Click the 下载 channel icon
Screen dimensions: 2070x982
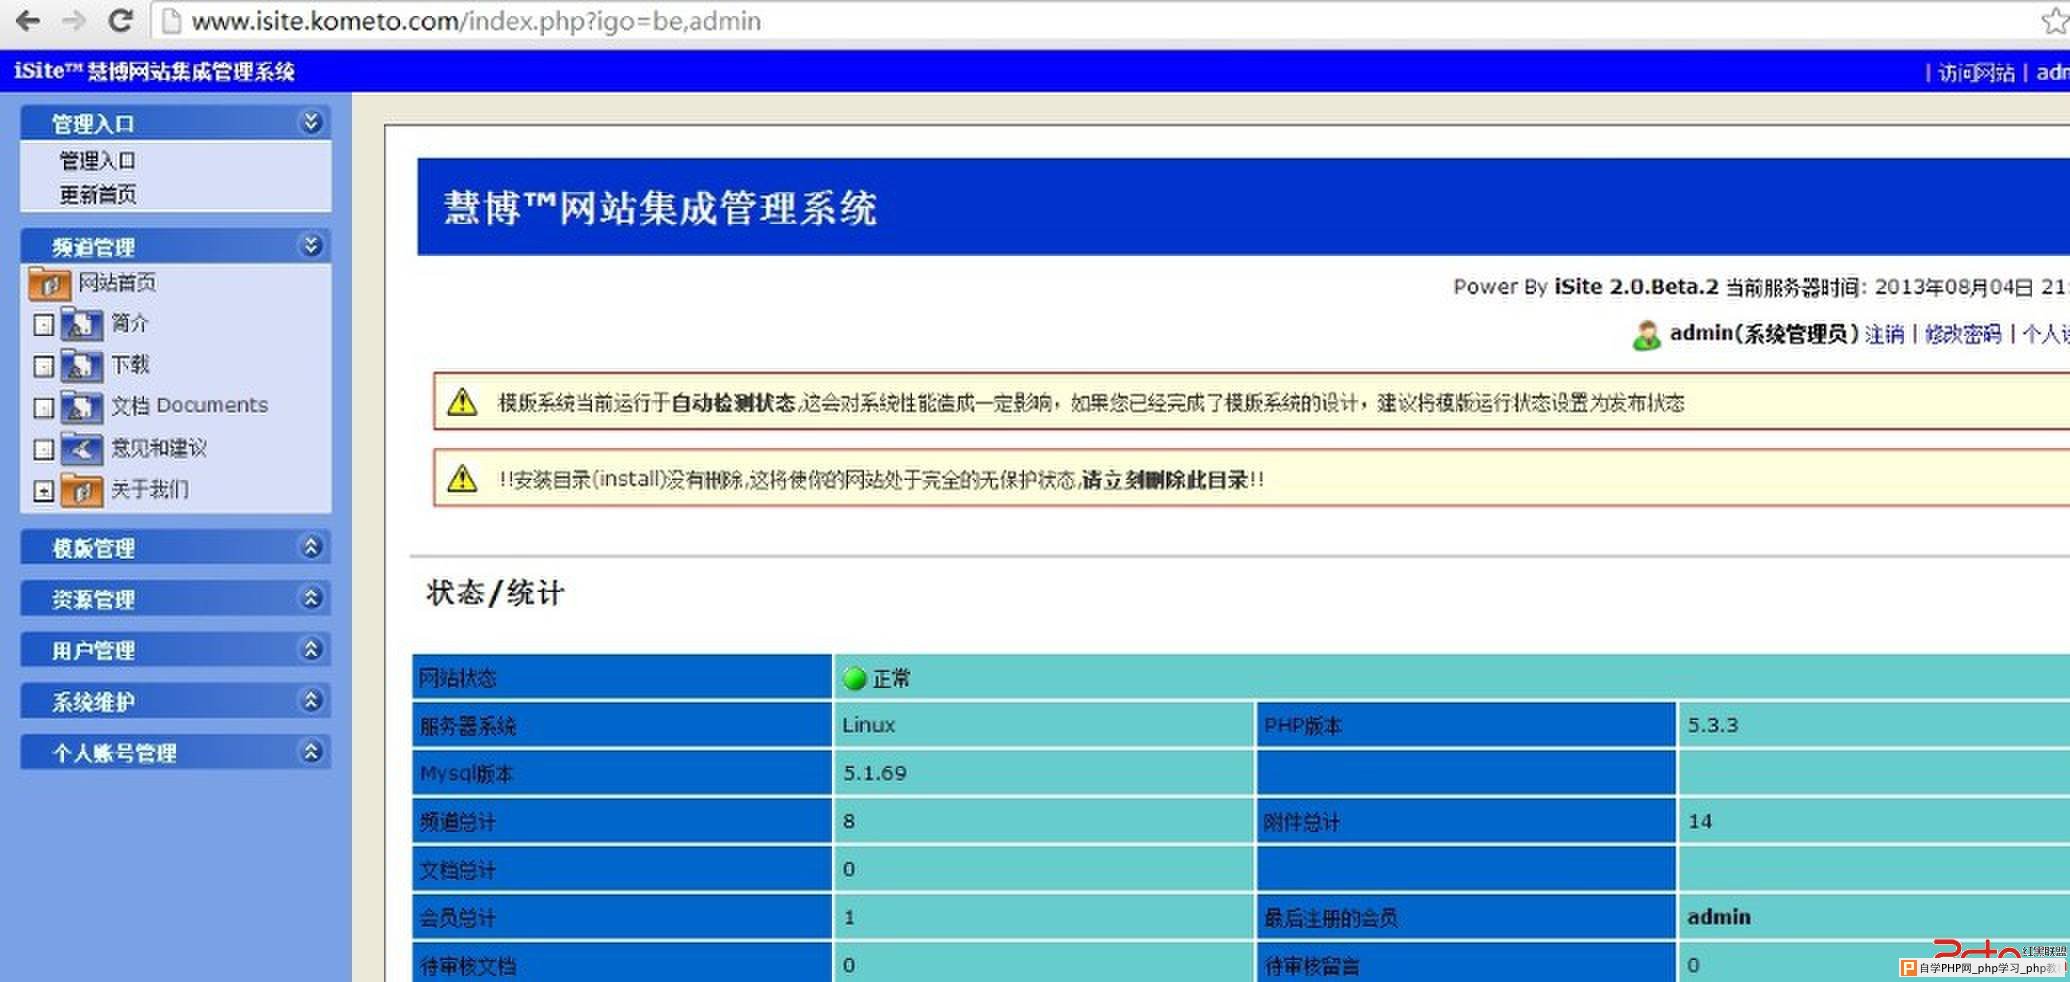pyautogui.click(x=81, y=365)
